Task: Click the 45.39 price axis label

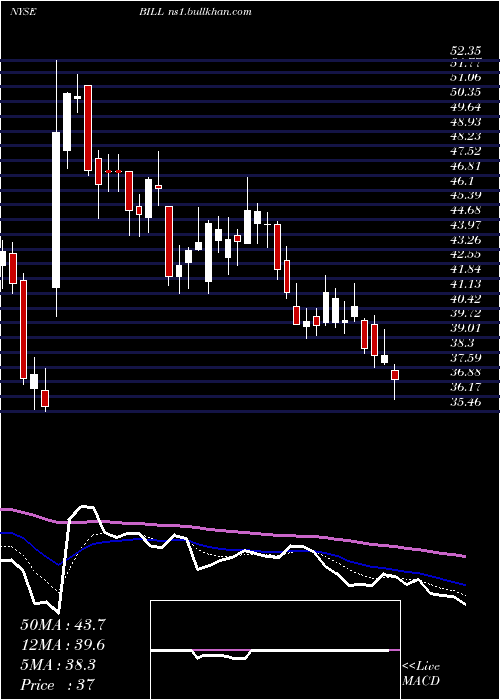Action: (x=466, y=196)
